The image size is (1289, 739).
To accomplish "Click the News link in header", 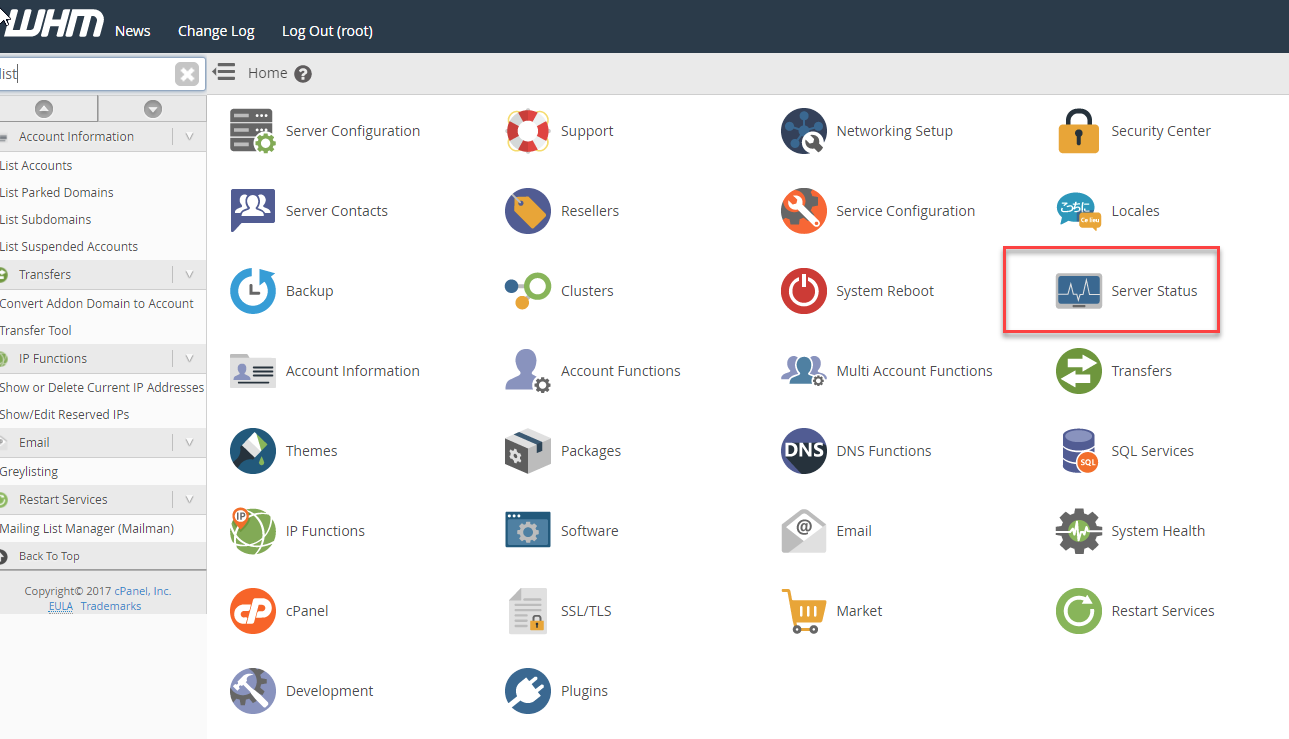I will [132, 31].
